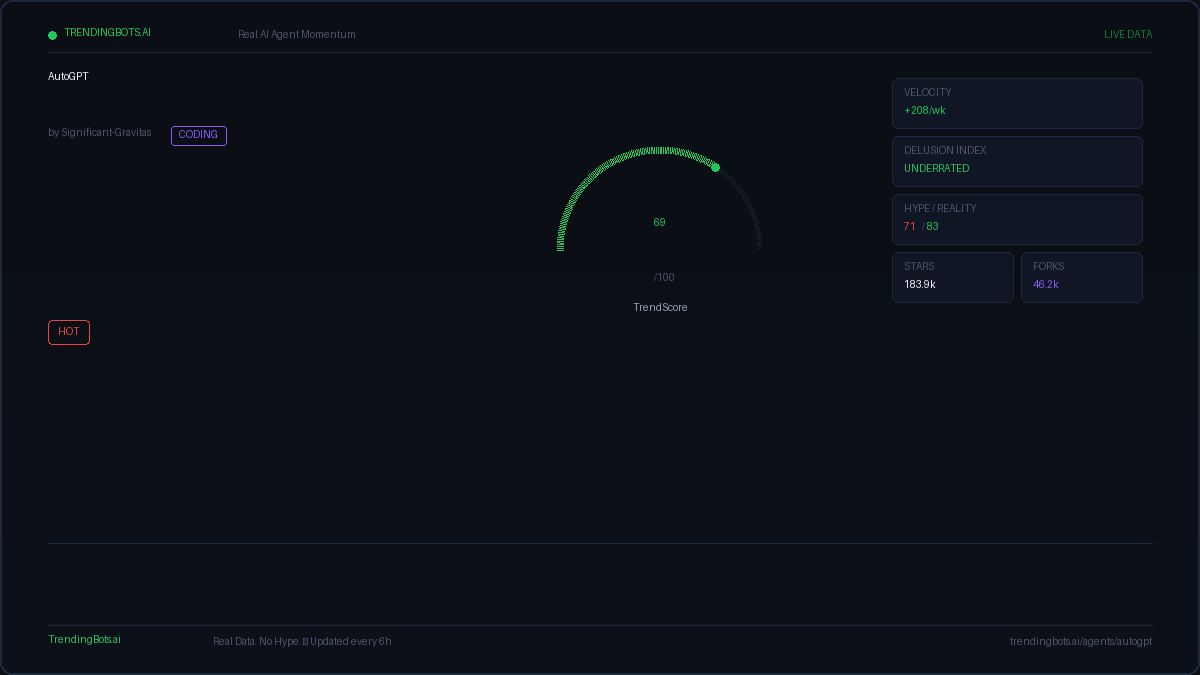The height and width of the screenshot is (675, 1200).
Task: Click the 69 score value in the gauge
Action: [659, 222]
